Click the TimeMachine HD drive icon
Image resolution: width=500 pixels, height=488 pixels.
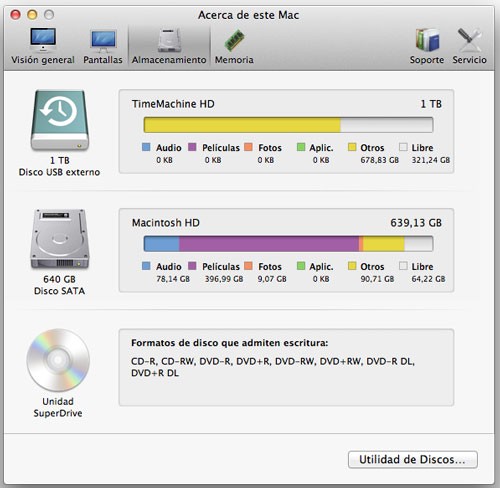tap(60, 121)
